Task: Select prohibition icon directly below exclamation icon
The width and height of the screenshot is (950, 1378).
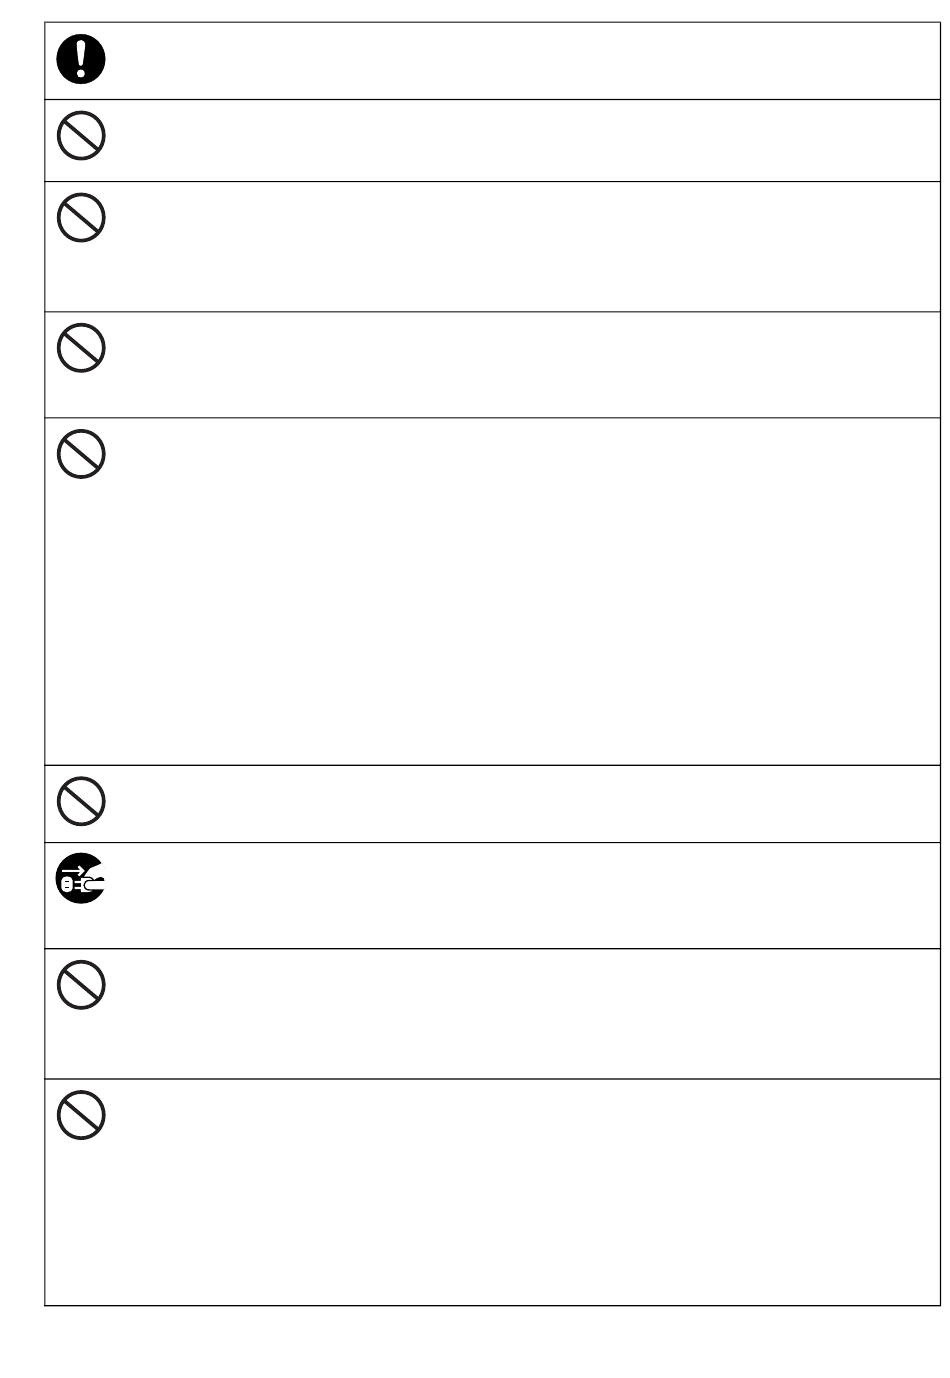Action: click(81, 136)
